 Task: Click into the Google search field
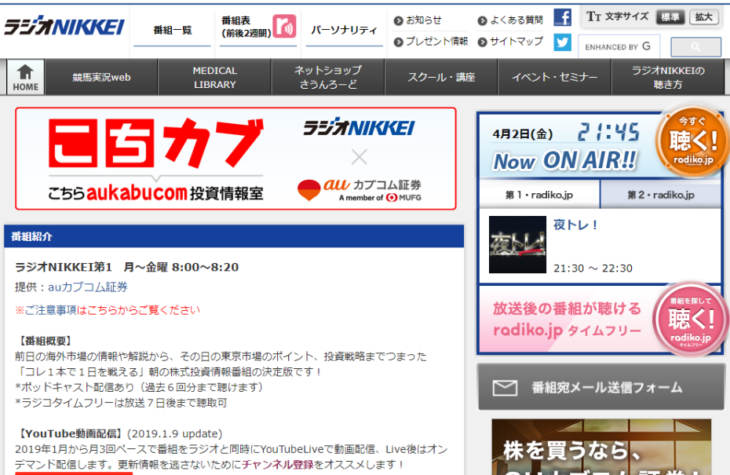pos(618,47)
